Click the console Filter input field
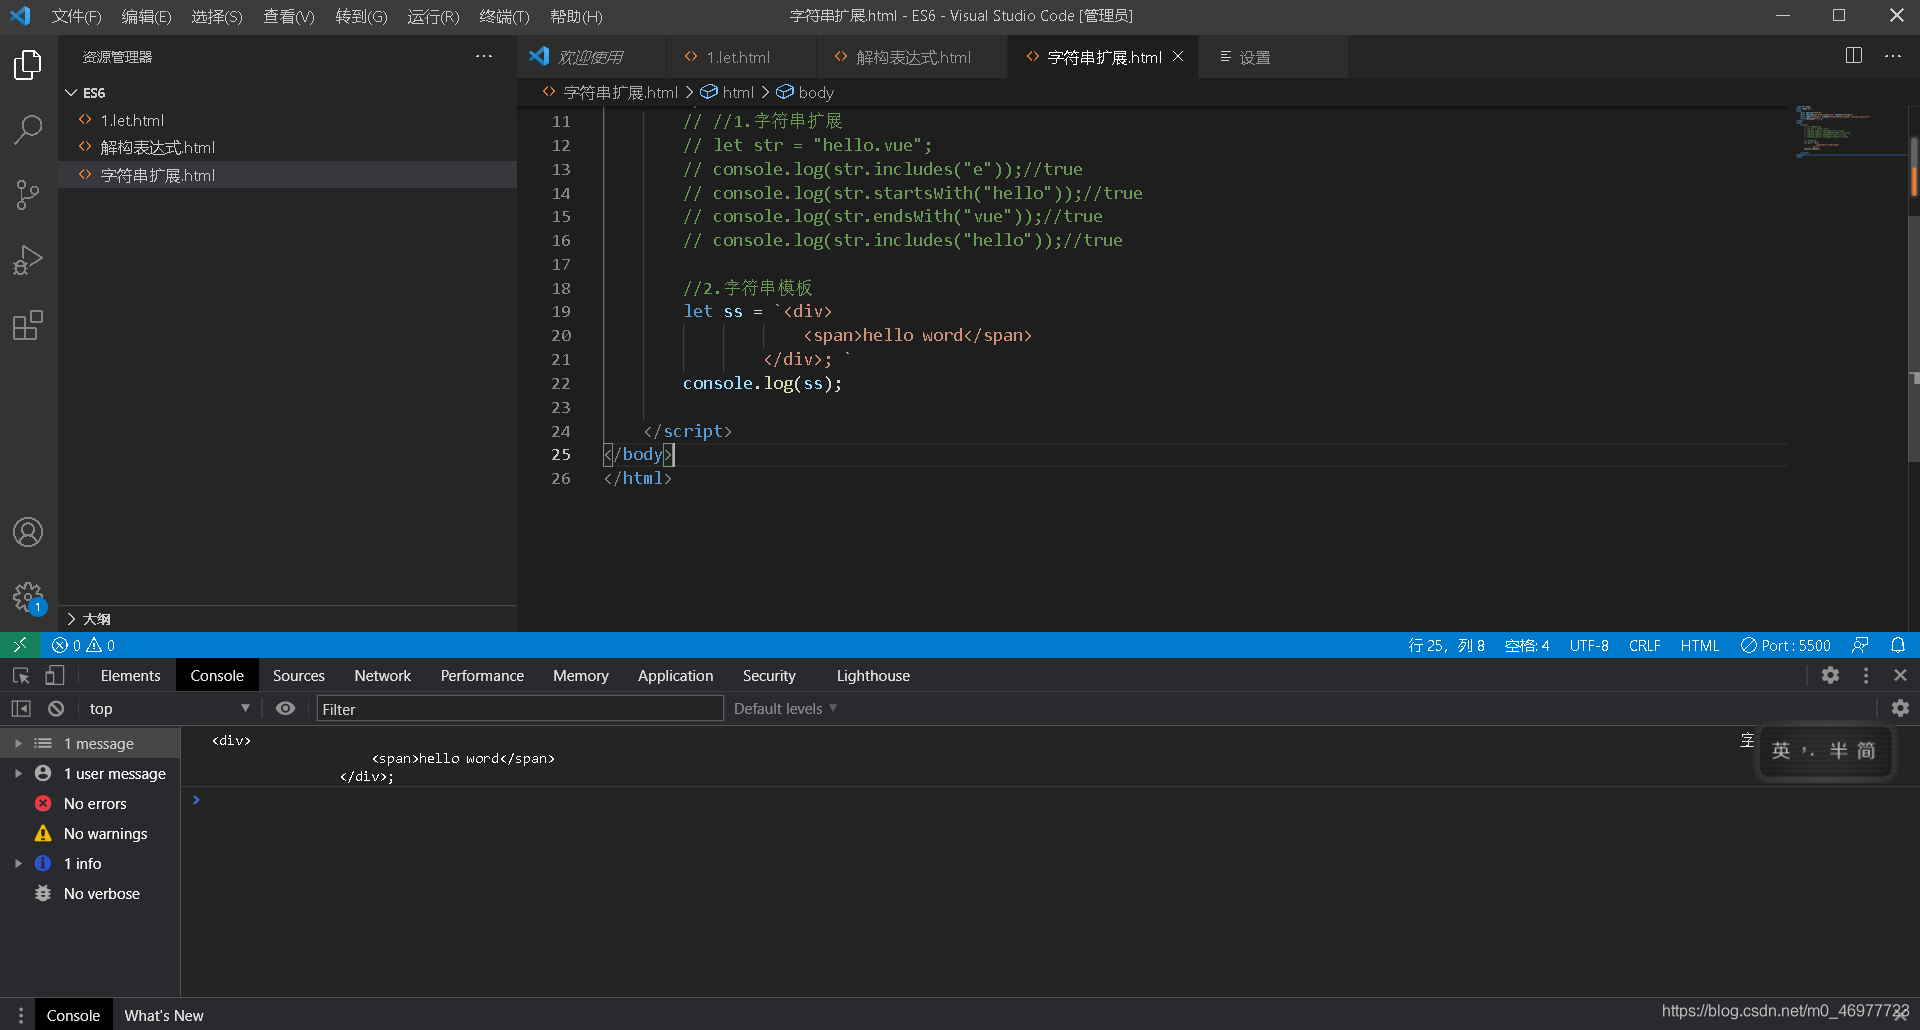The height and width of the screenshot is (1030, 1920). click(520, 708)
